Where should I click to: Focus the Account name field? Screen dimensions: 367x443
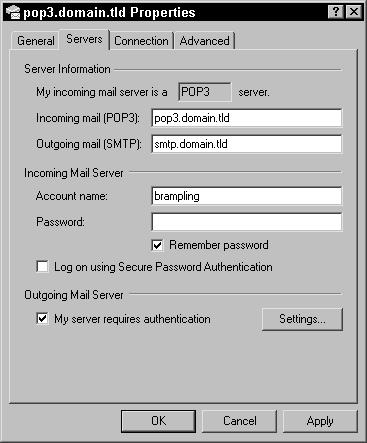246,196
